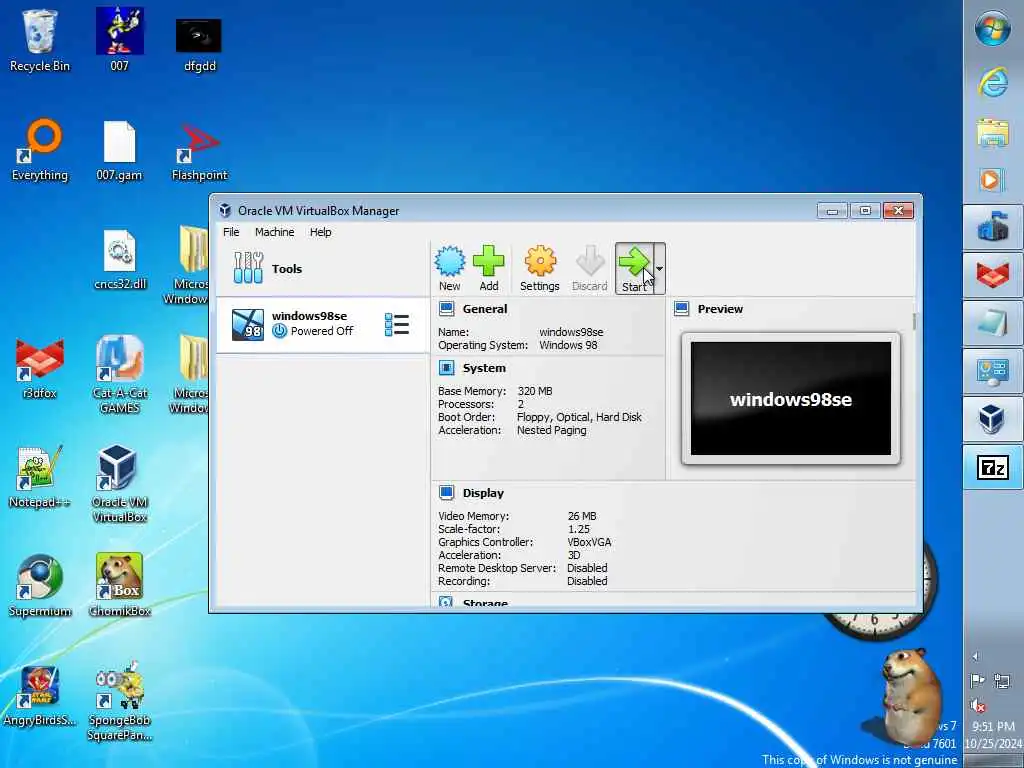
Task: Click the General section monitor icon
Action: [447, 308]
